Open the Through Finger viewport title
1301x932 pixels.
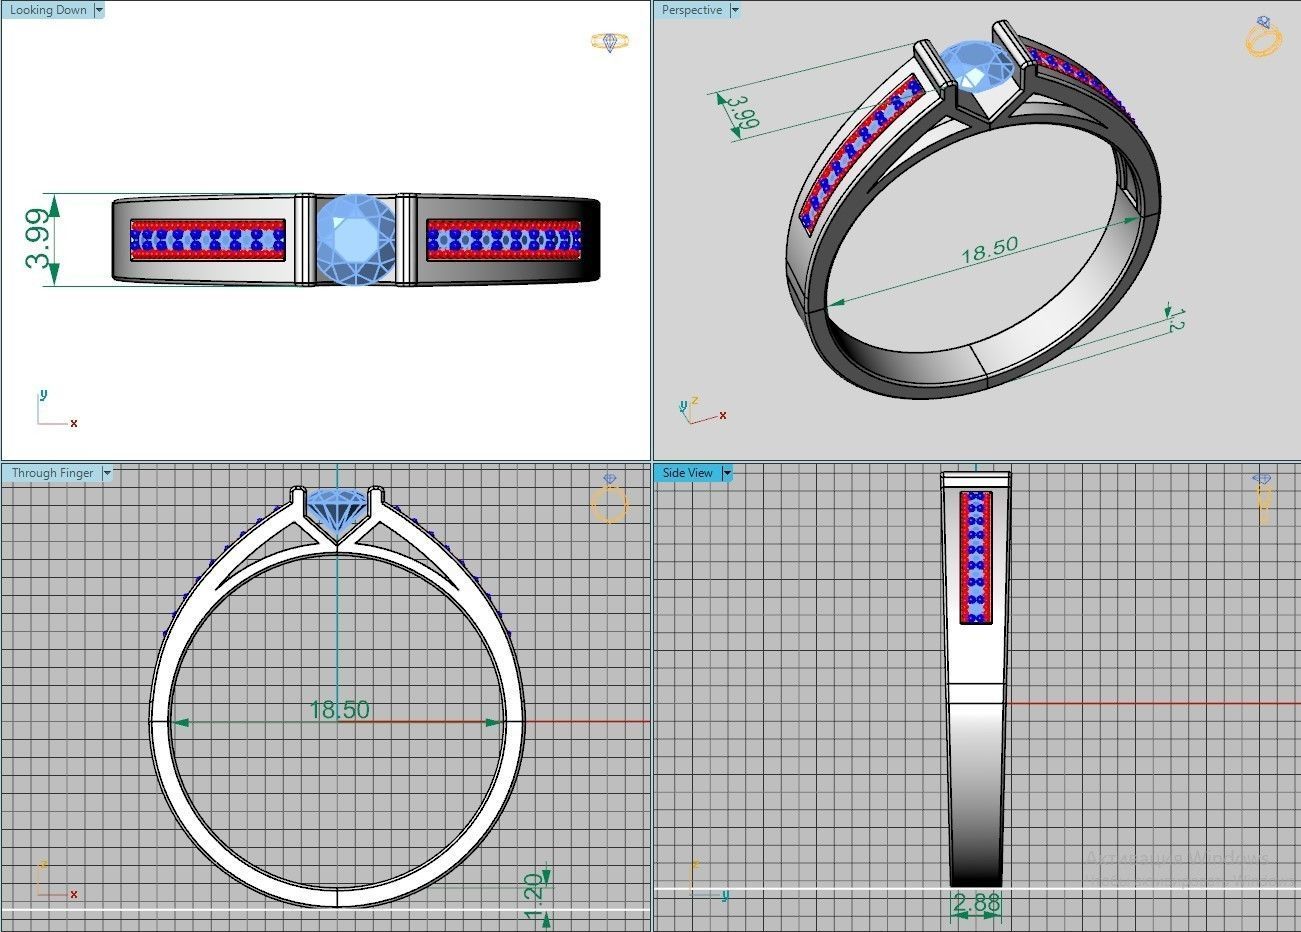pyautogui.click(x=53, y=473)
